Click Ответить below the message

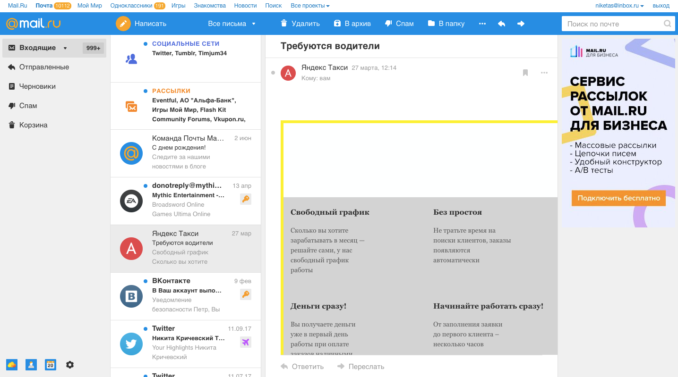tap(302, 367)
